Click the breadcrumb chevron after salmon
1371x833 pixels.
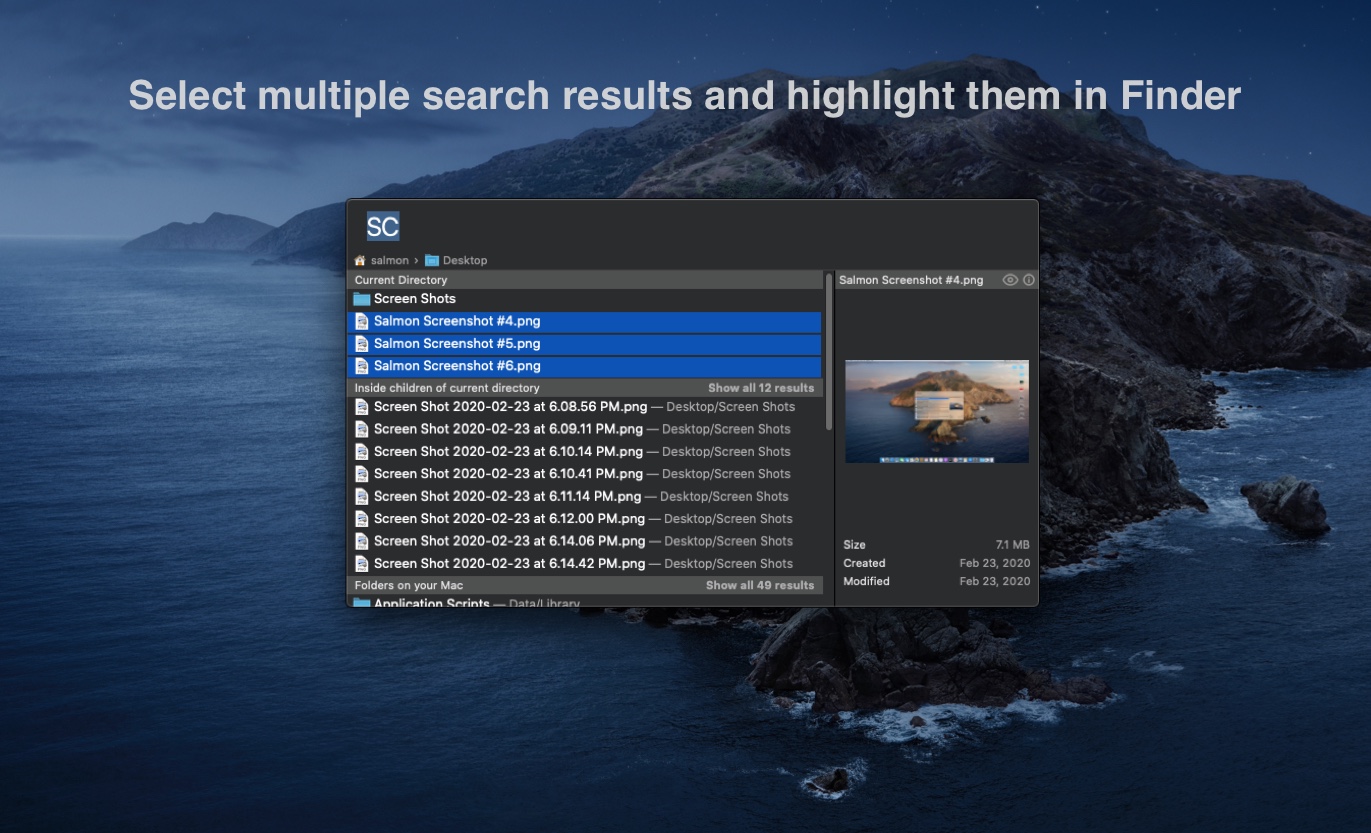[x=416, y=260]
